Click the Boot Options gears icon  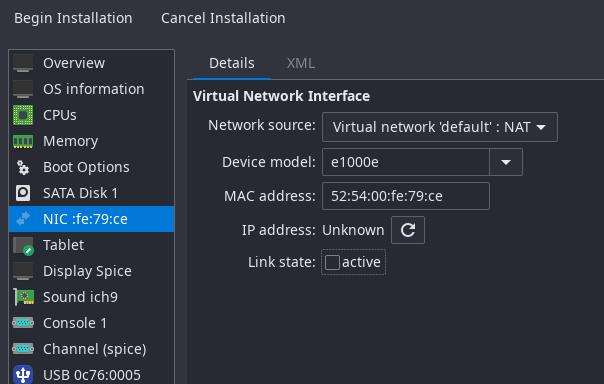[x=23, y=167]
